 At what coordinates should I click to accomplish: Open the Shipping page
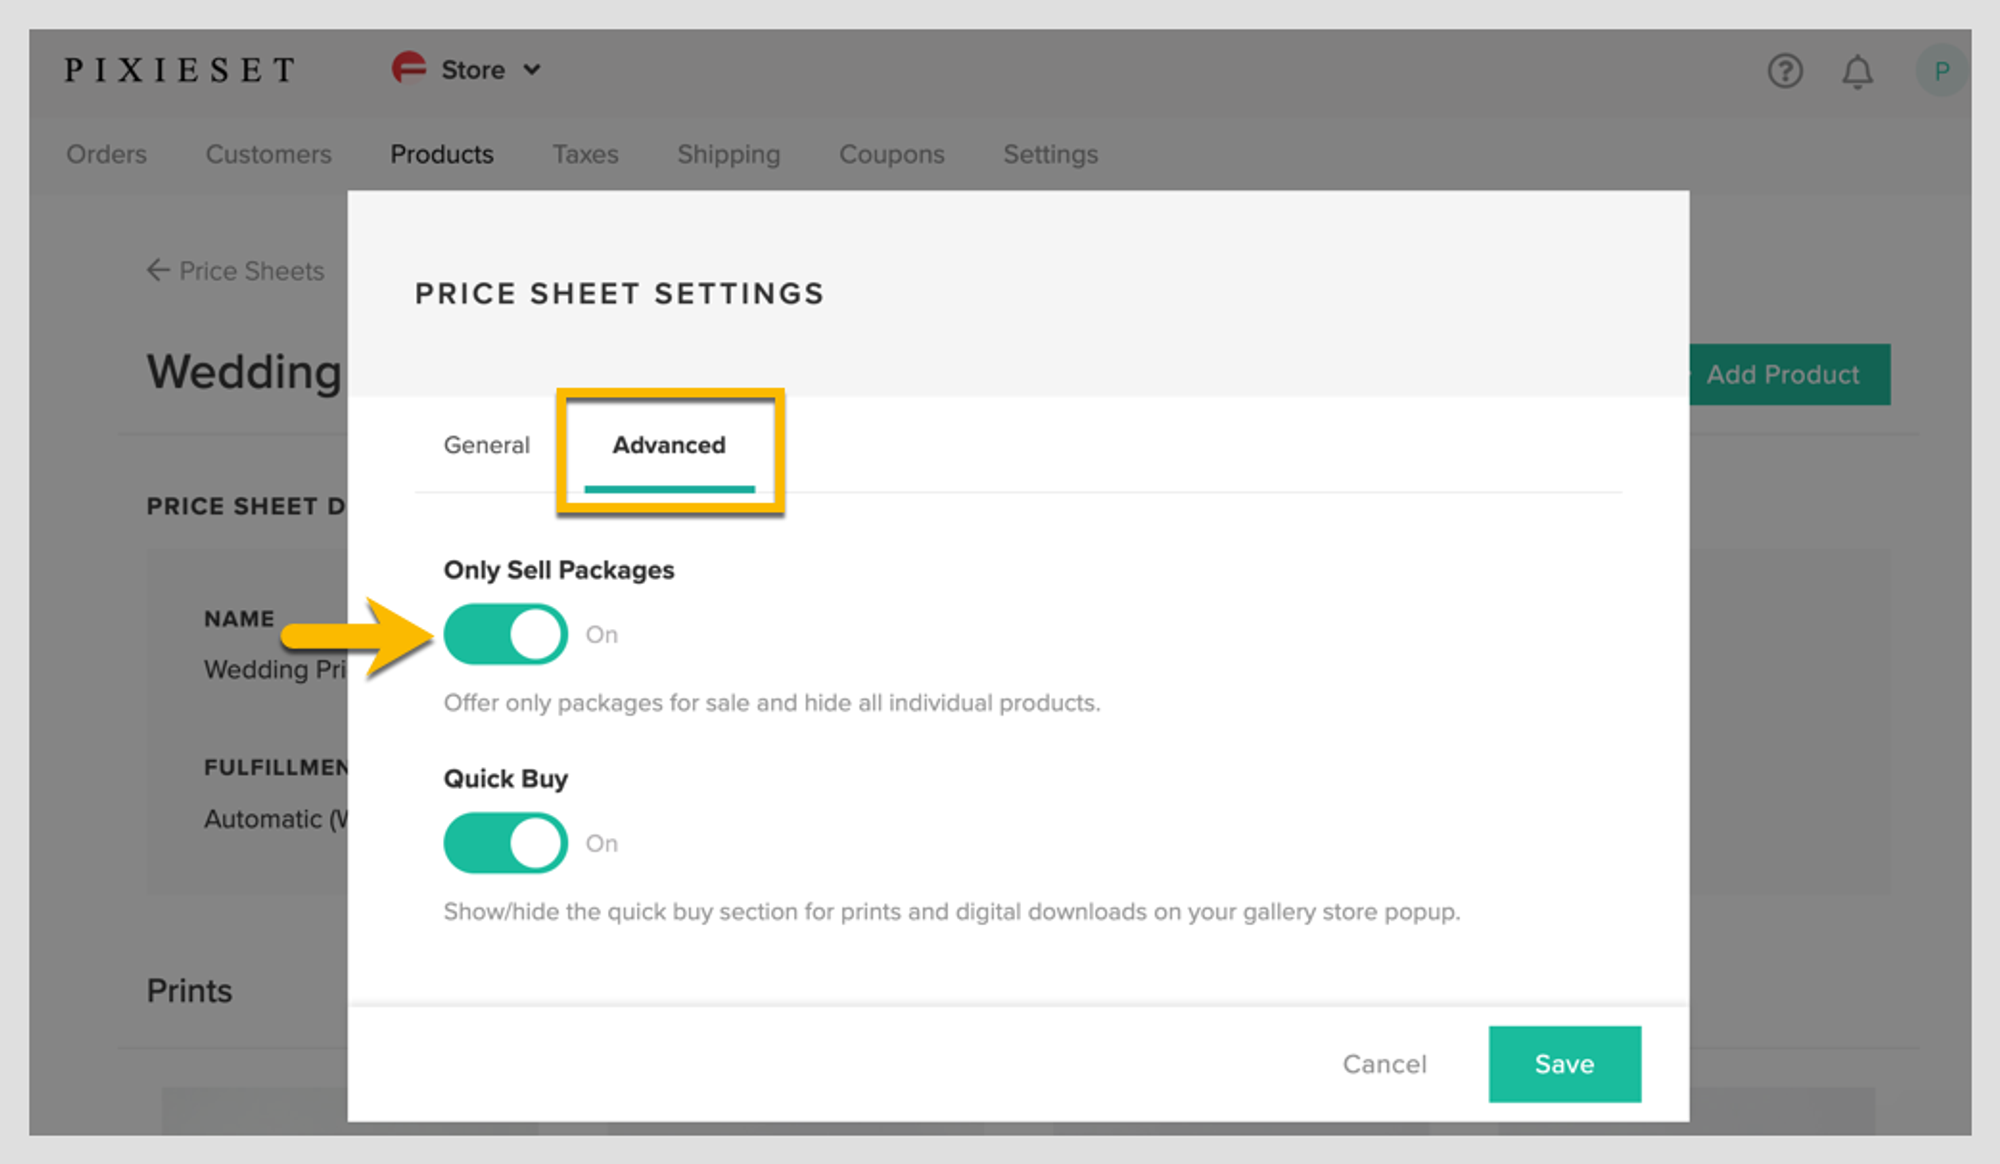point(728,154)
